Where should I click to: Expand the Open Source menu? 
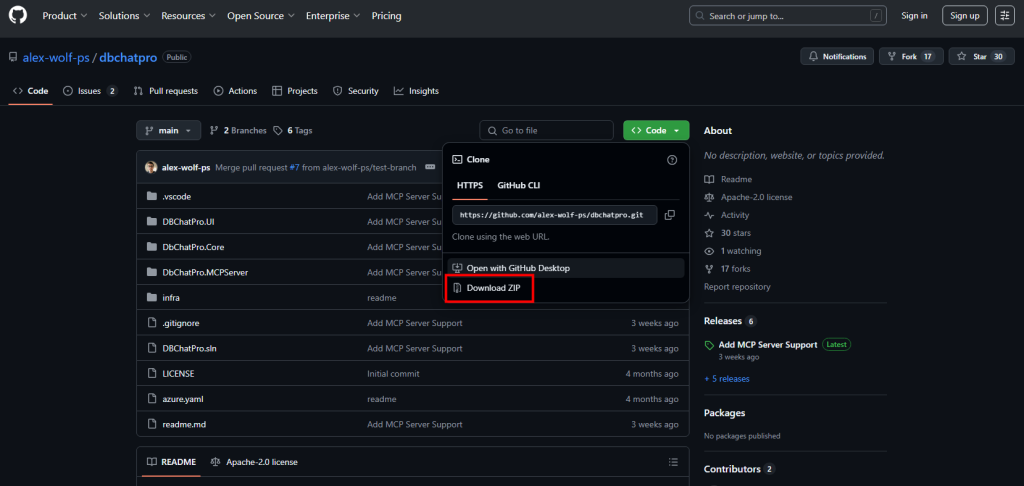(x=261, y=16)
